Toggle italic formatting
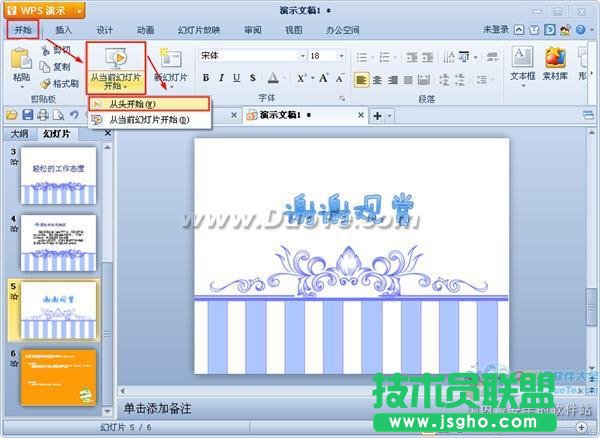Viewport: 600px width, 438px height. click(221, 78)
